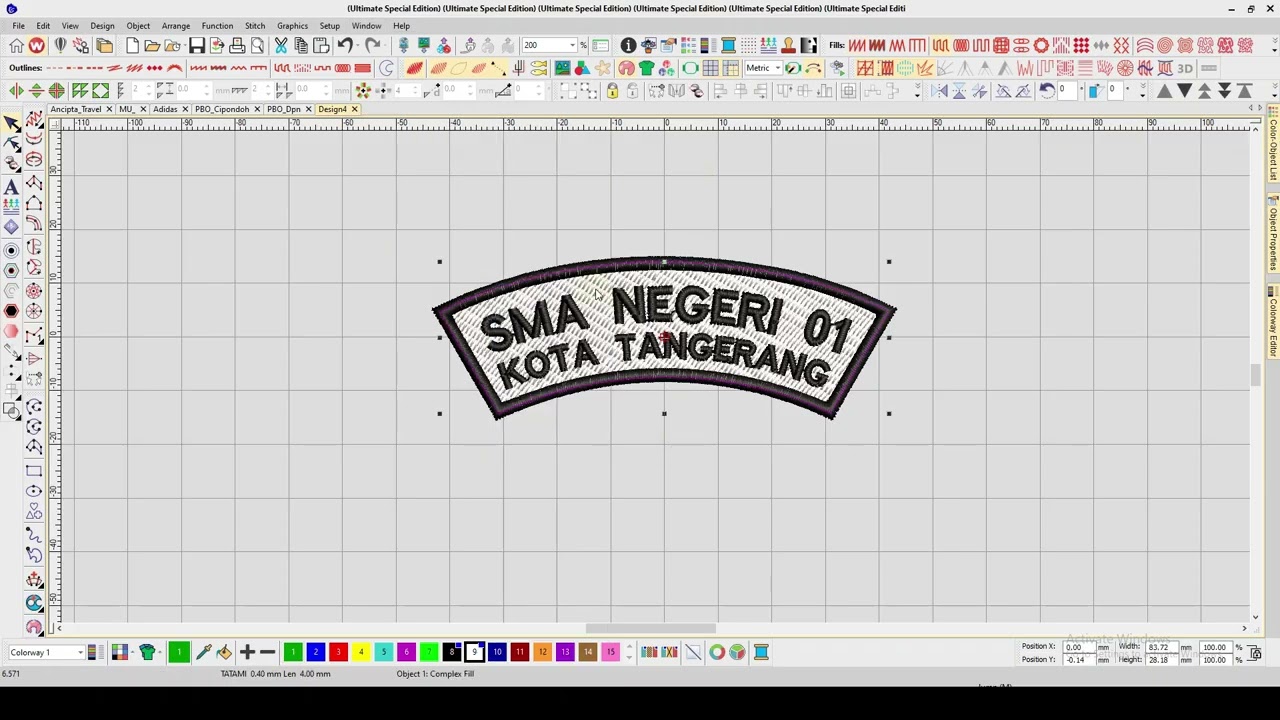Open the Window menu
The image size is (1280, 720).
pos(366,26)
